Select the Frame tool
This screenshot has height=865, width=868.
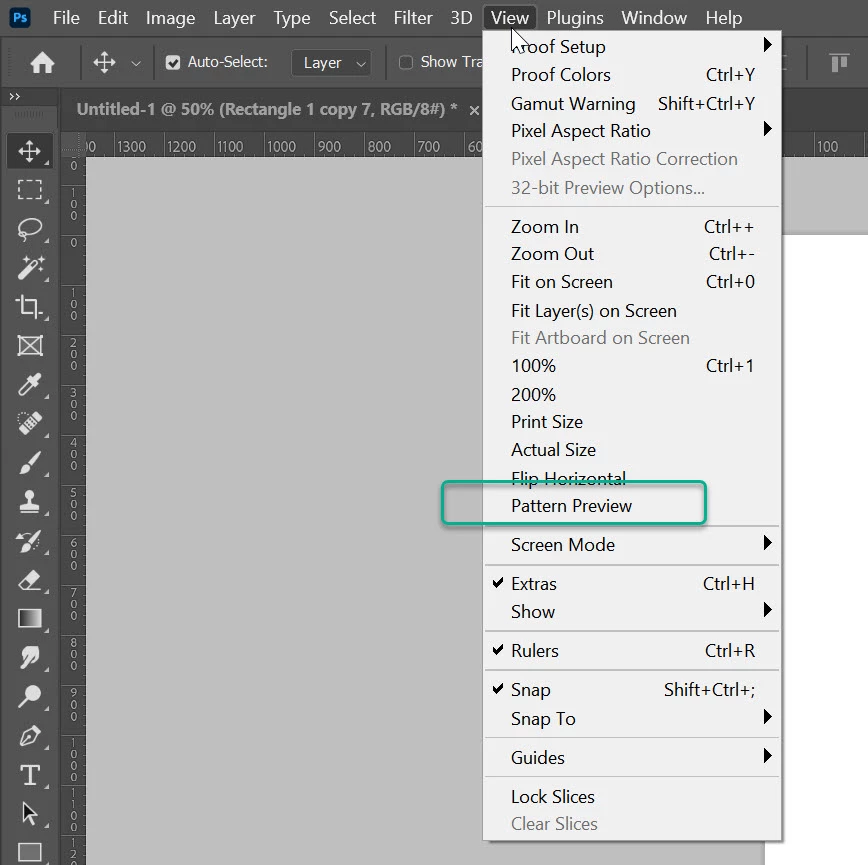click(29, 346)
